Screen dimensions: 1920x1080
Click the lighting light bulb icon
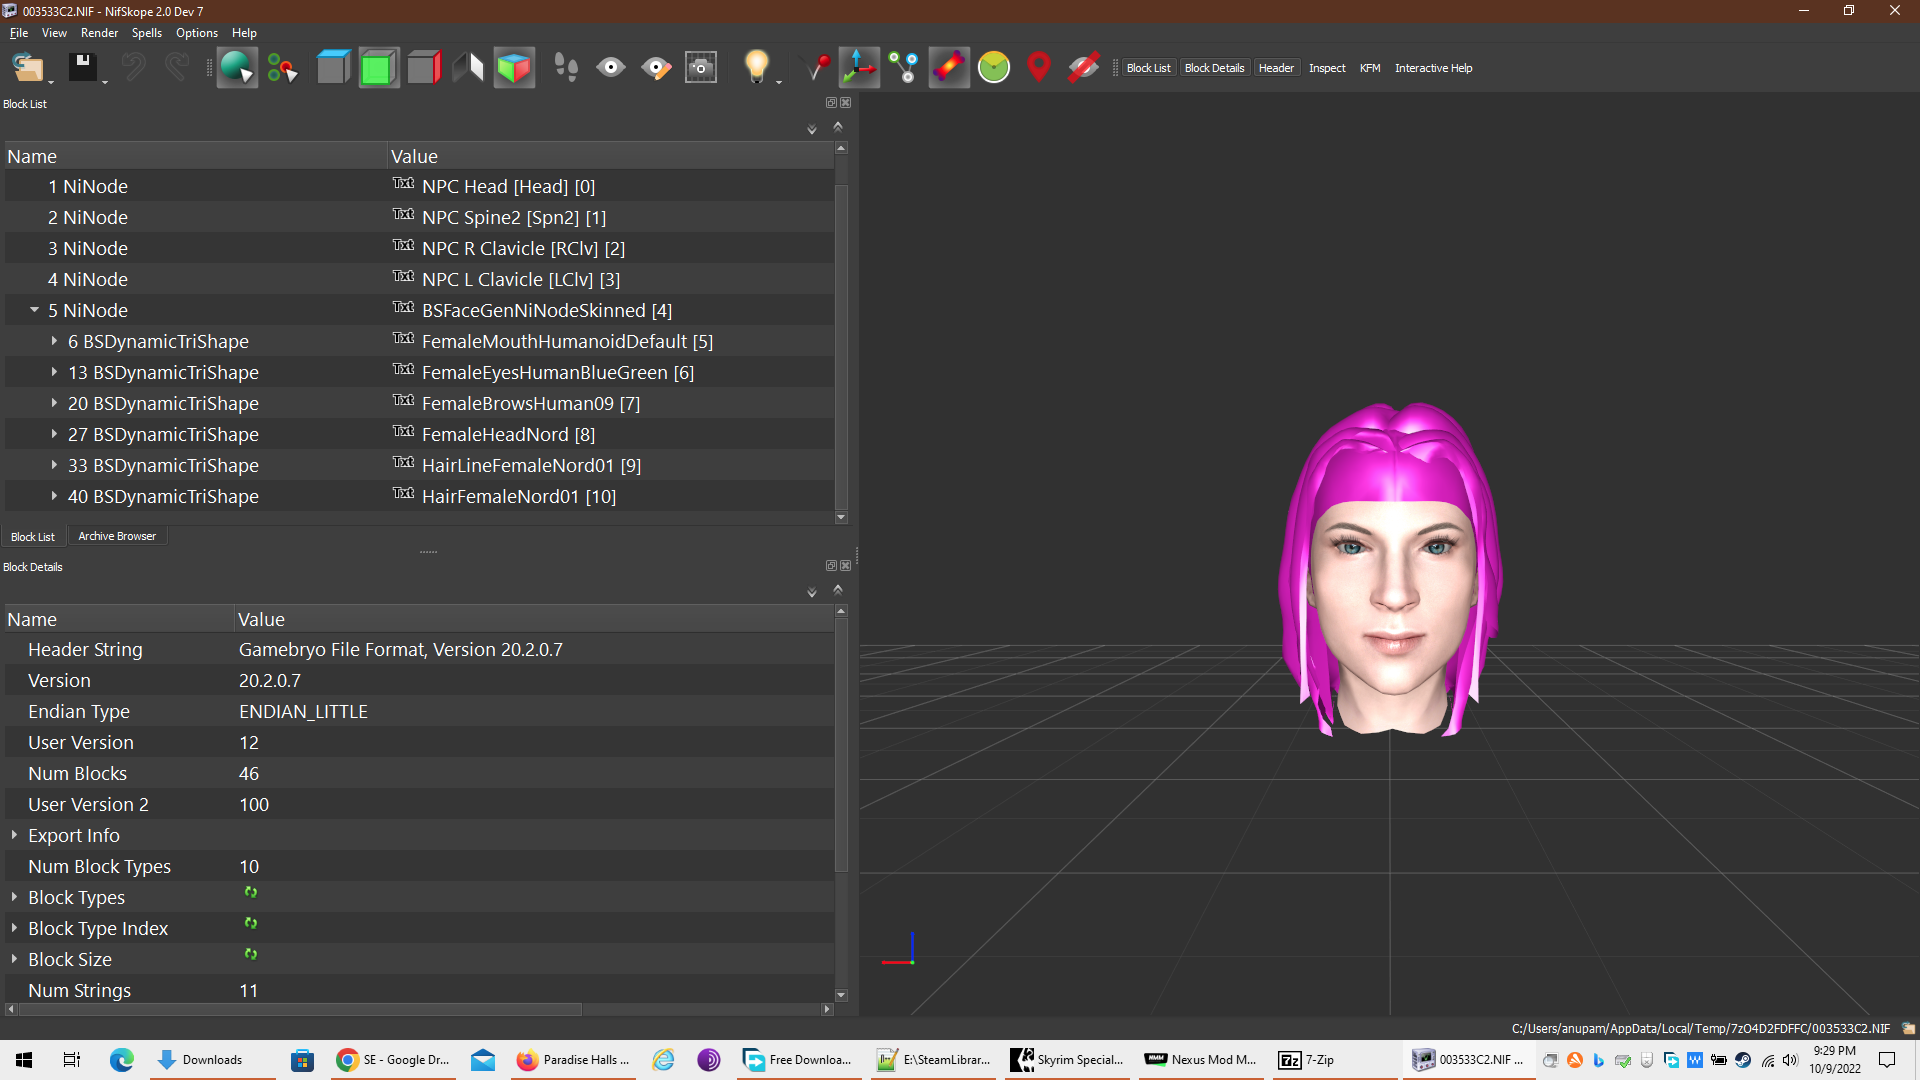click(x=757, y=68)
